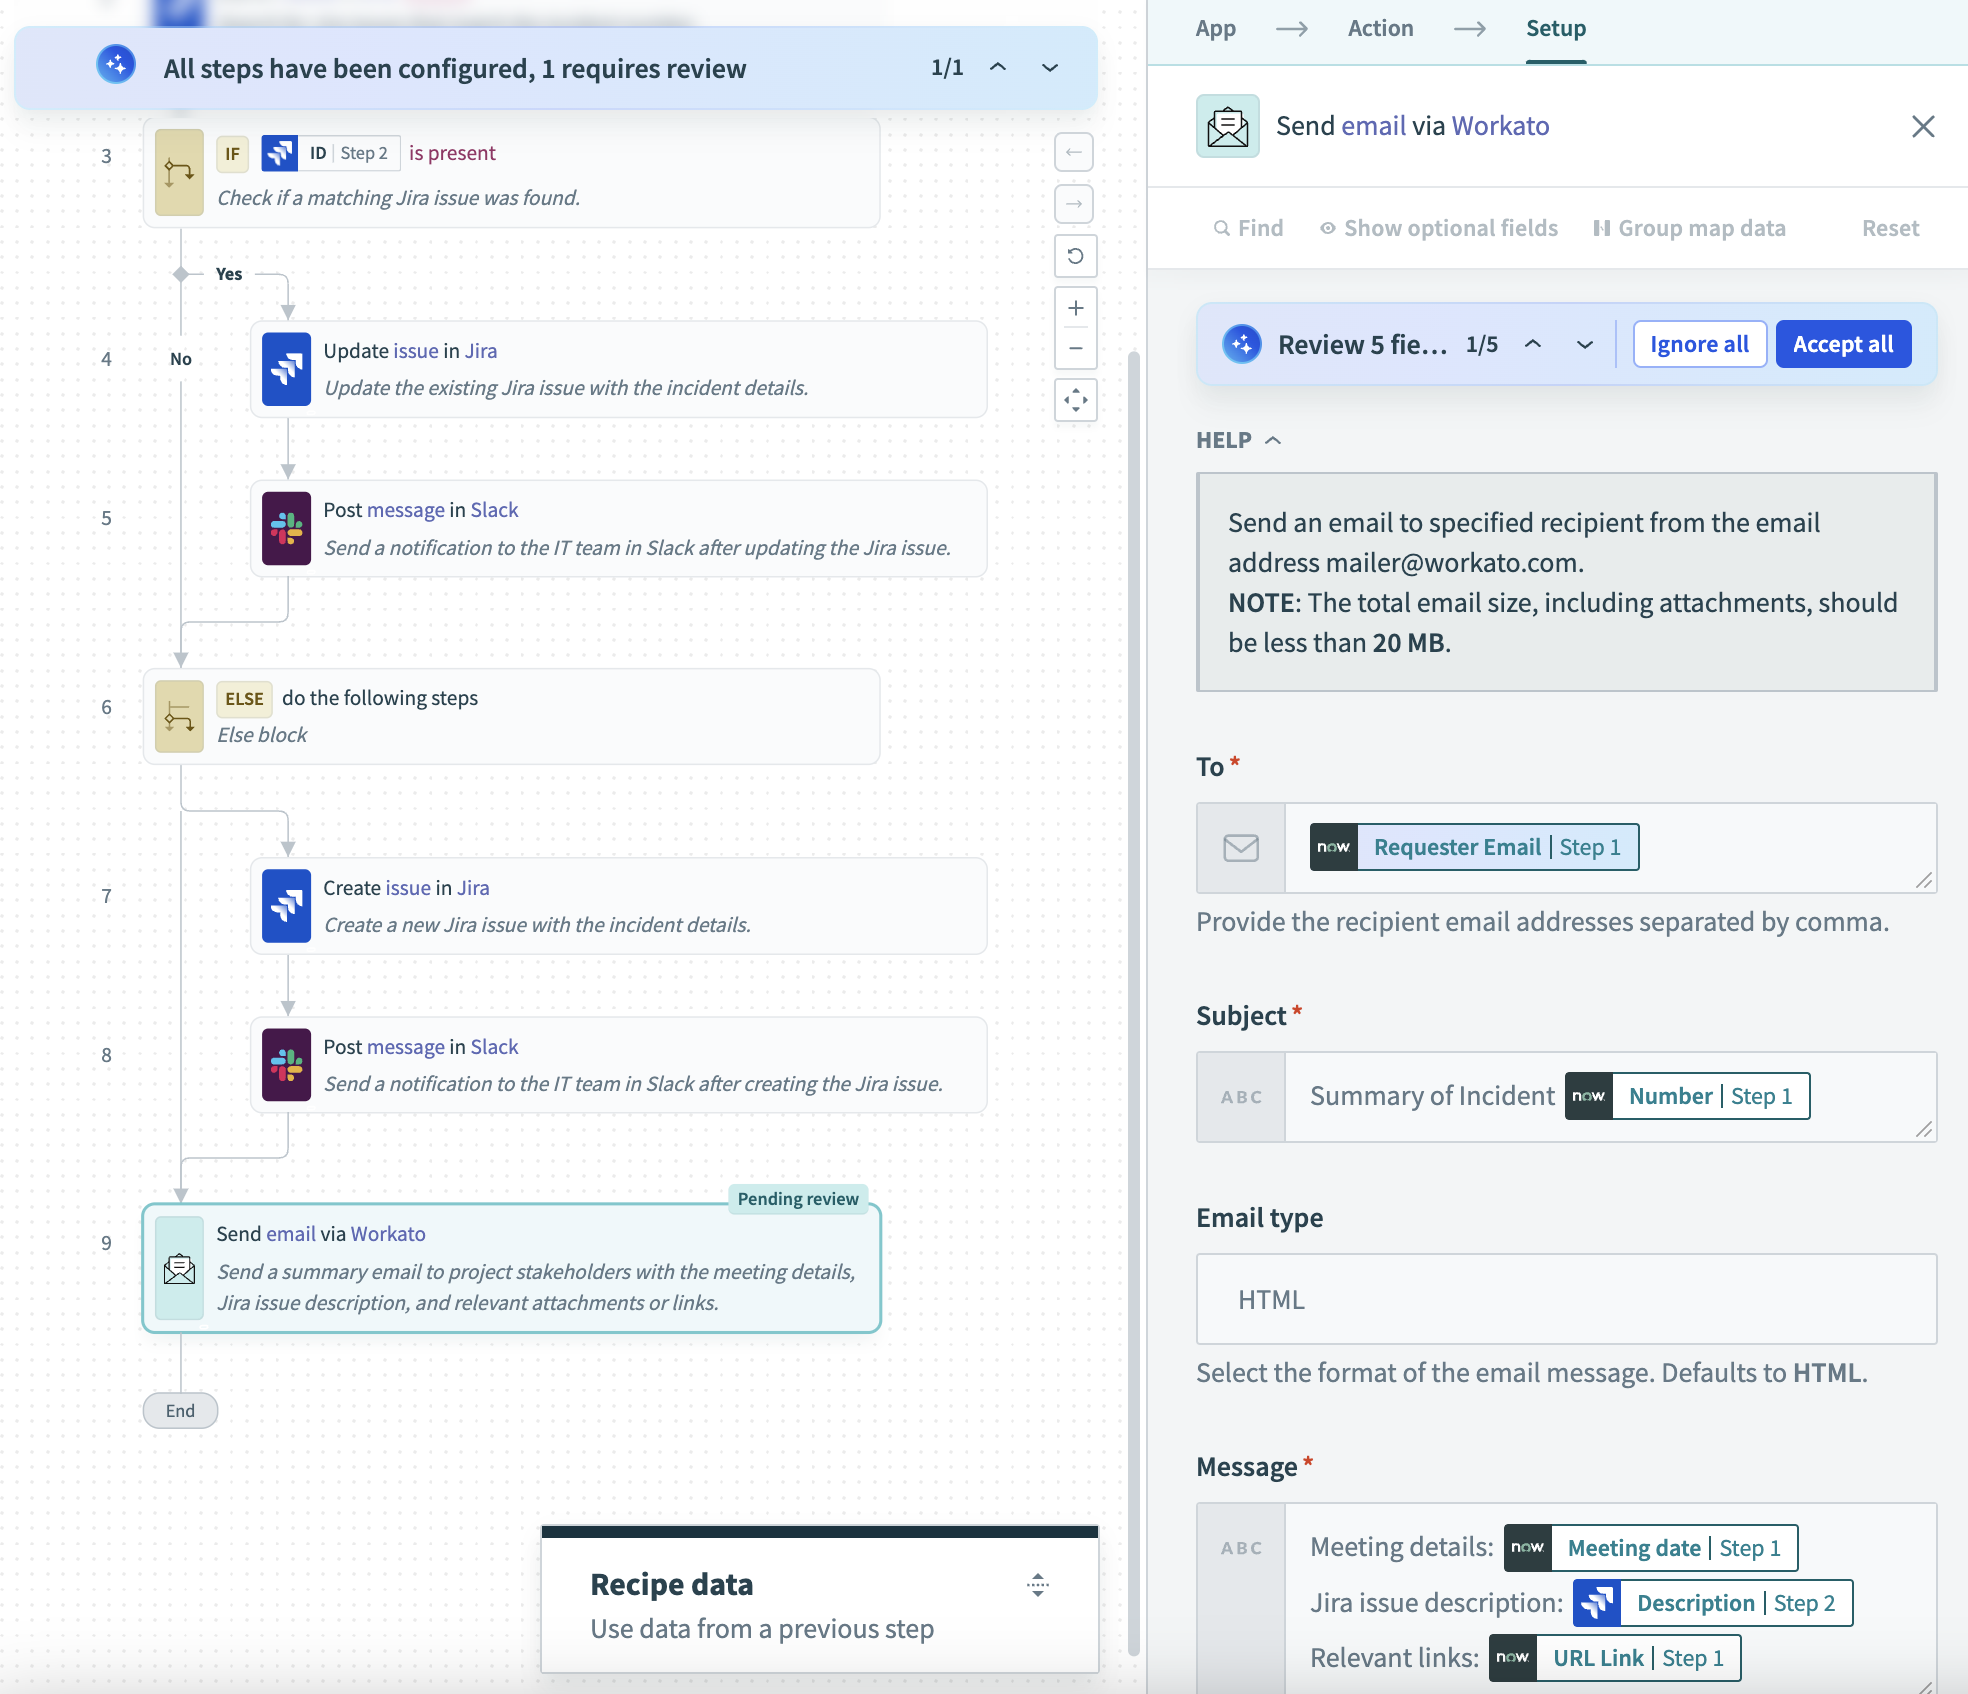
Task: Click the Slack icon on step 5
Action: pyautogui.click(x=286, y=528)
